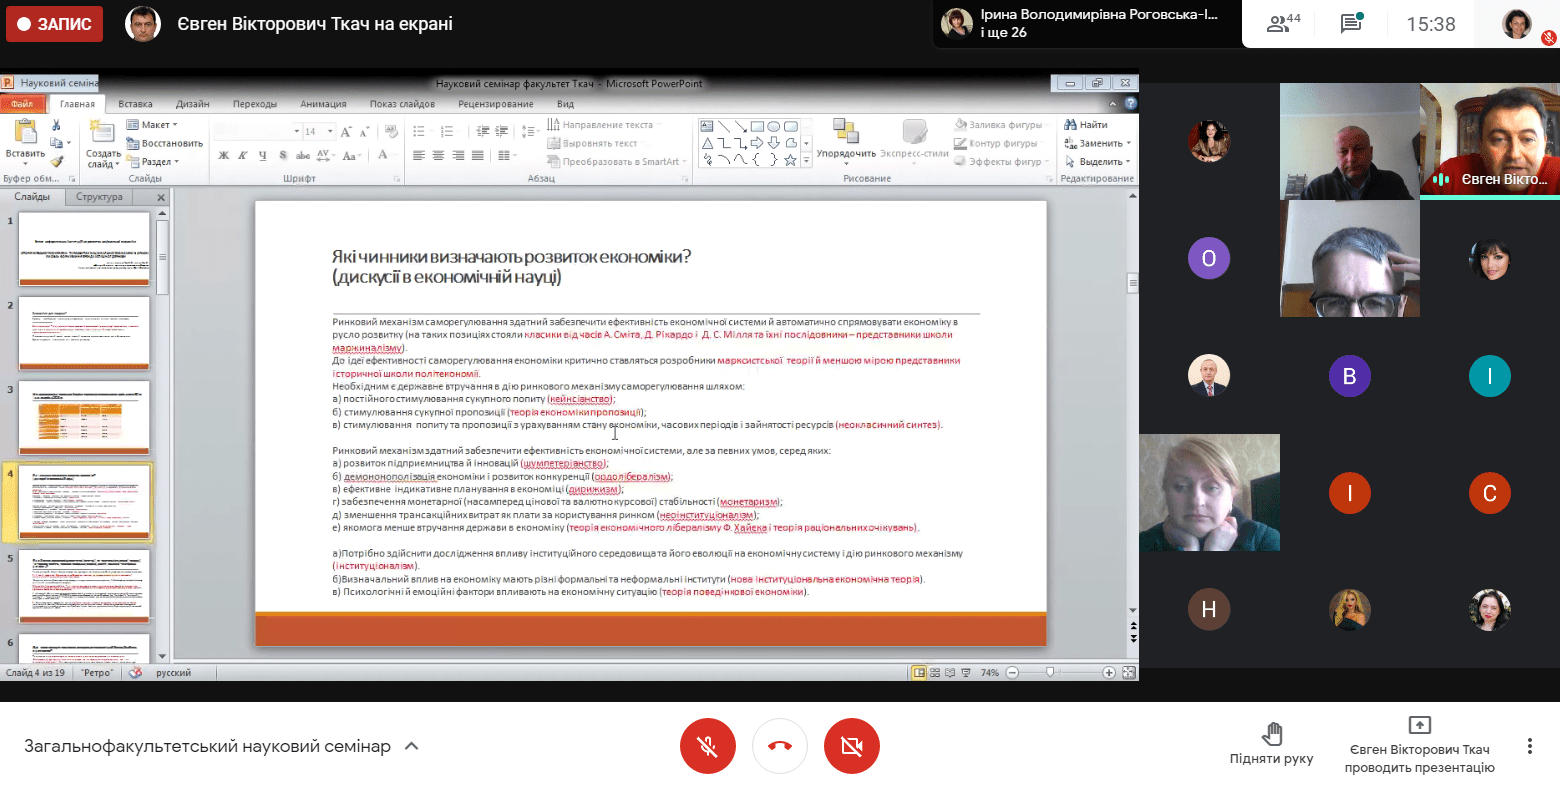Viewport: 1560px width, 790px height.
Task: Select slide 5 thumbnail
Action: [84, 585]
